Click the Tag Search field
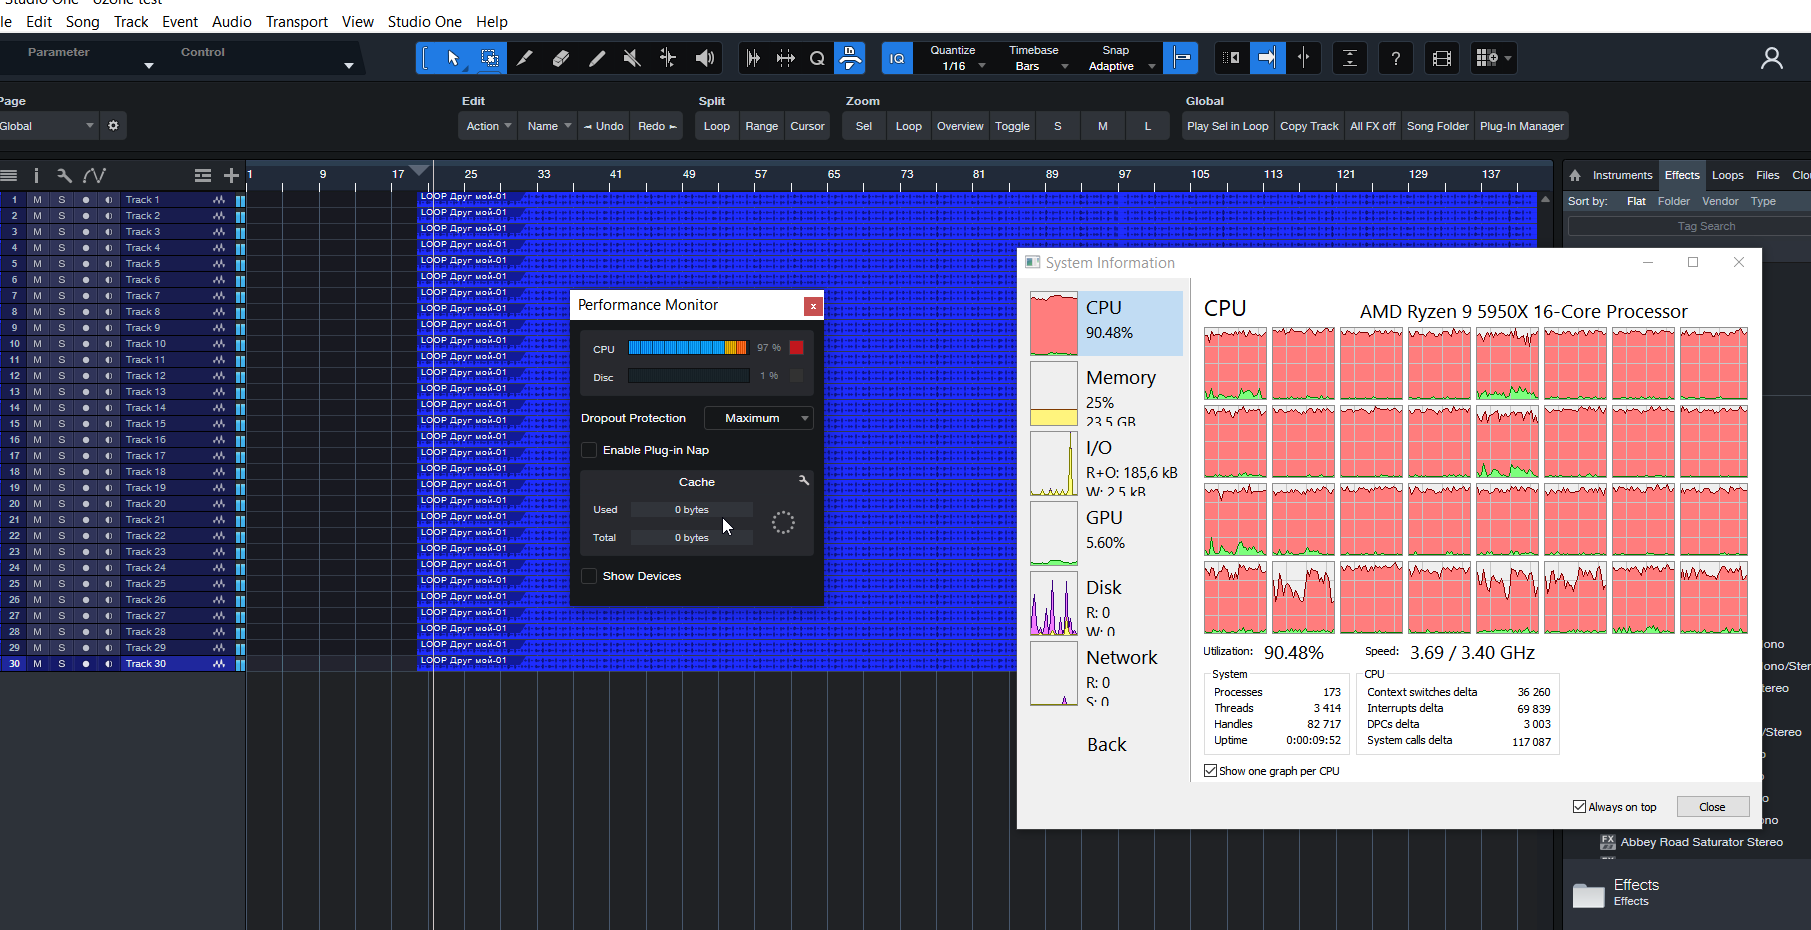Viewport: 1811px width, 930px height. tap(1705, 226)
